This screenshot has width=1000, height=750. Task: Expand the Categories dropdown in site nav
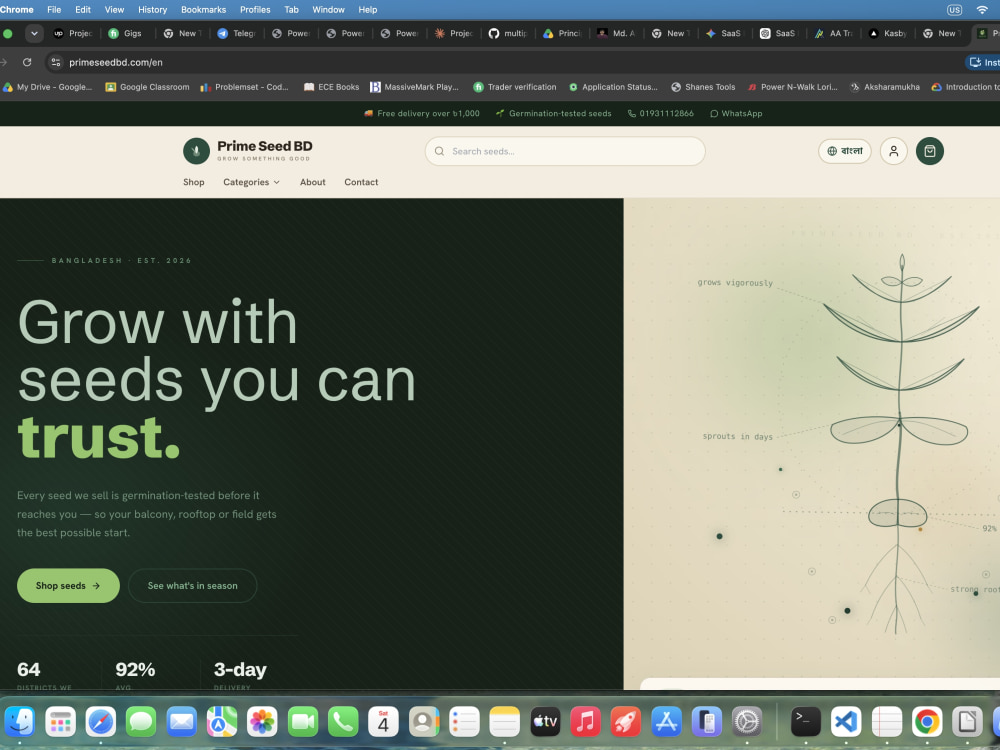(x=251, y=182)
